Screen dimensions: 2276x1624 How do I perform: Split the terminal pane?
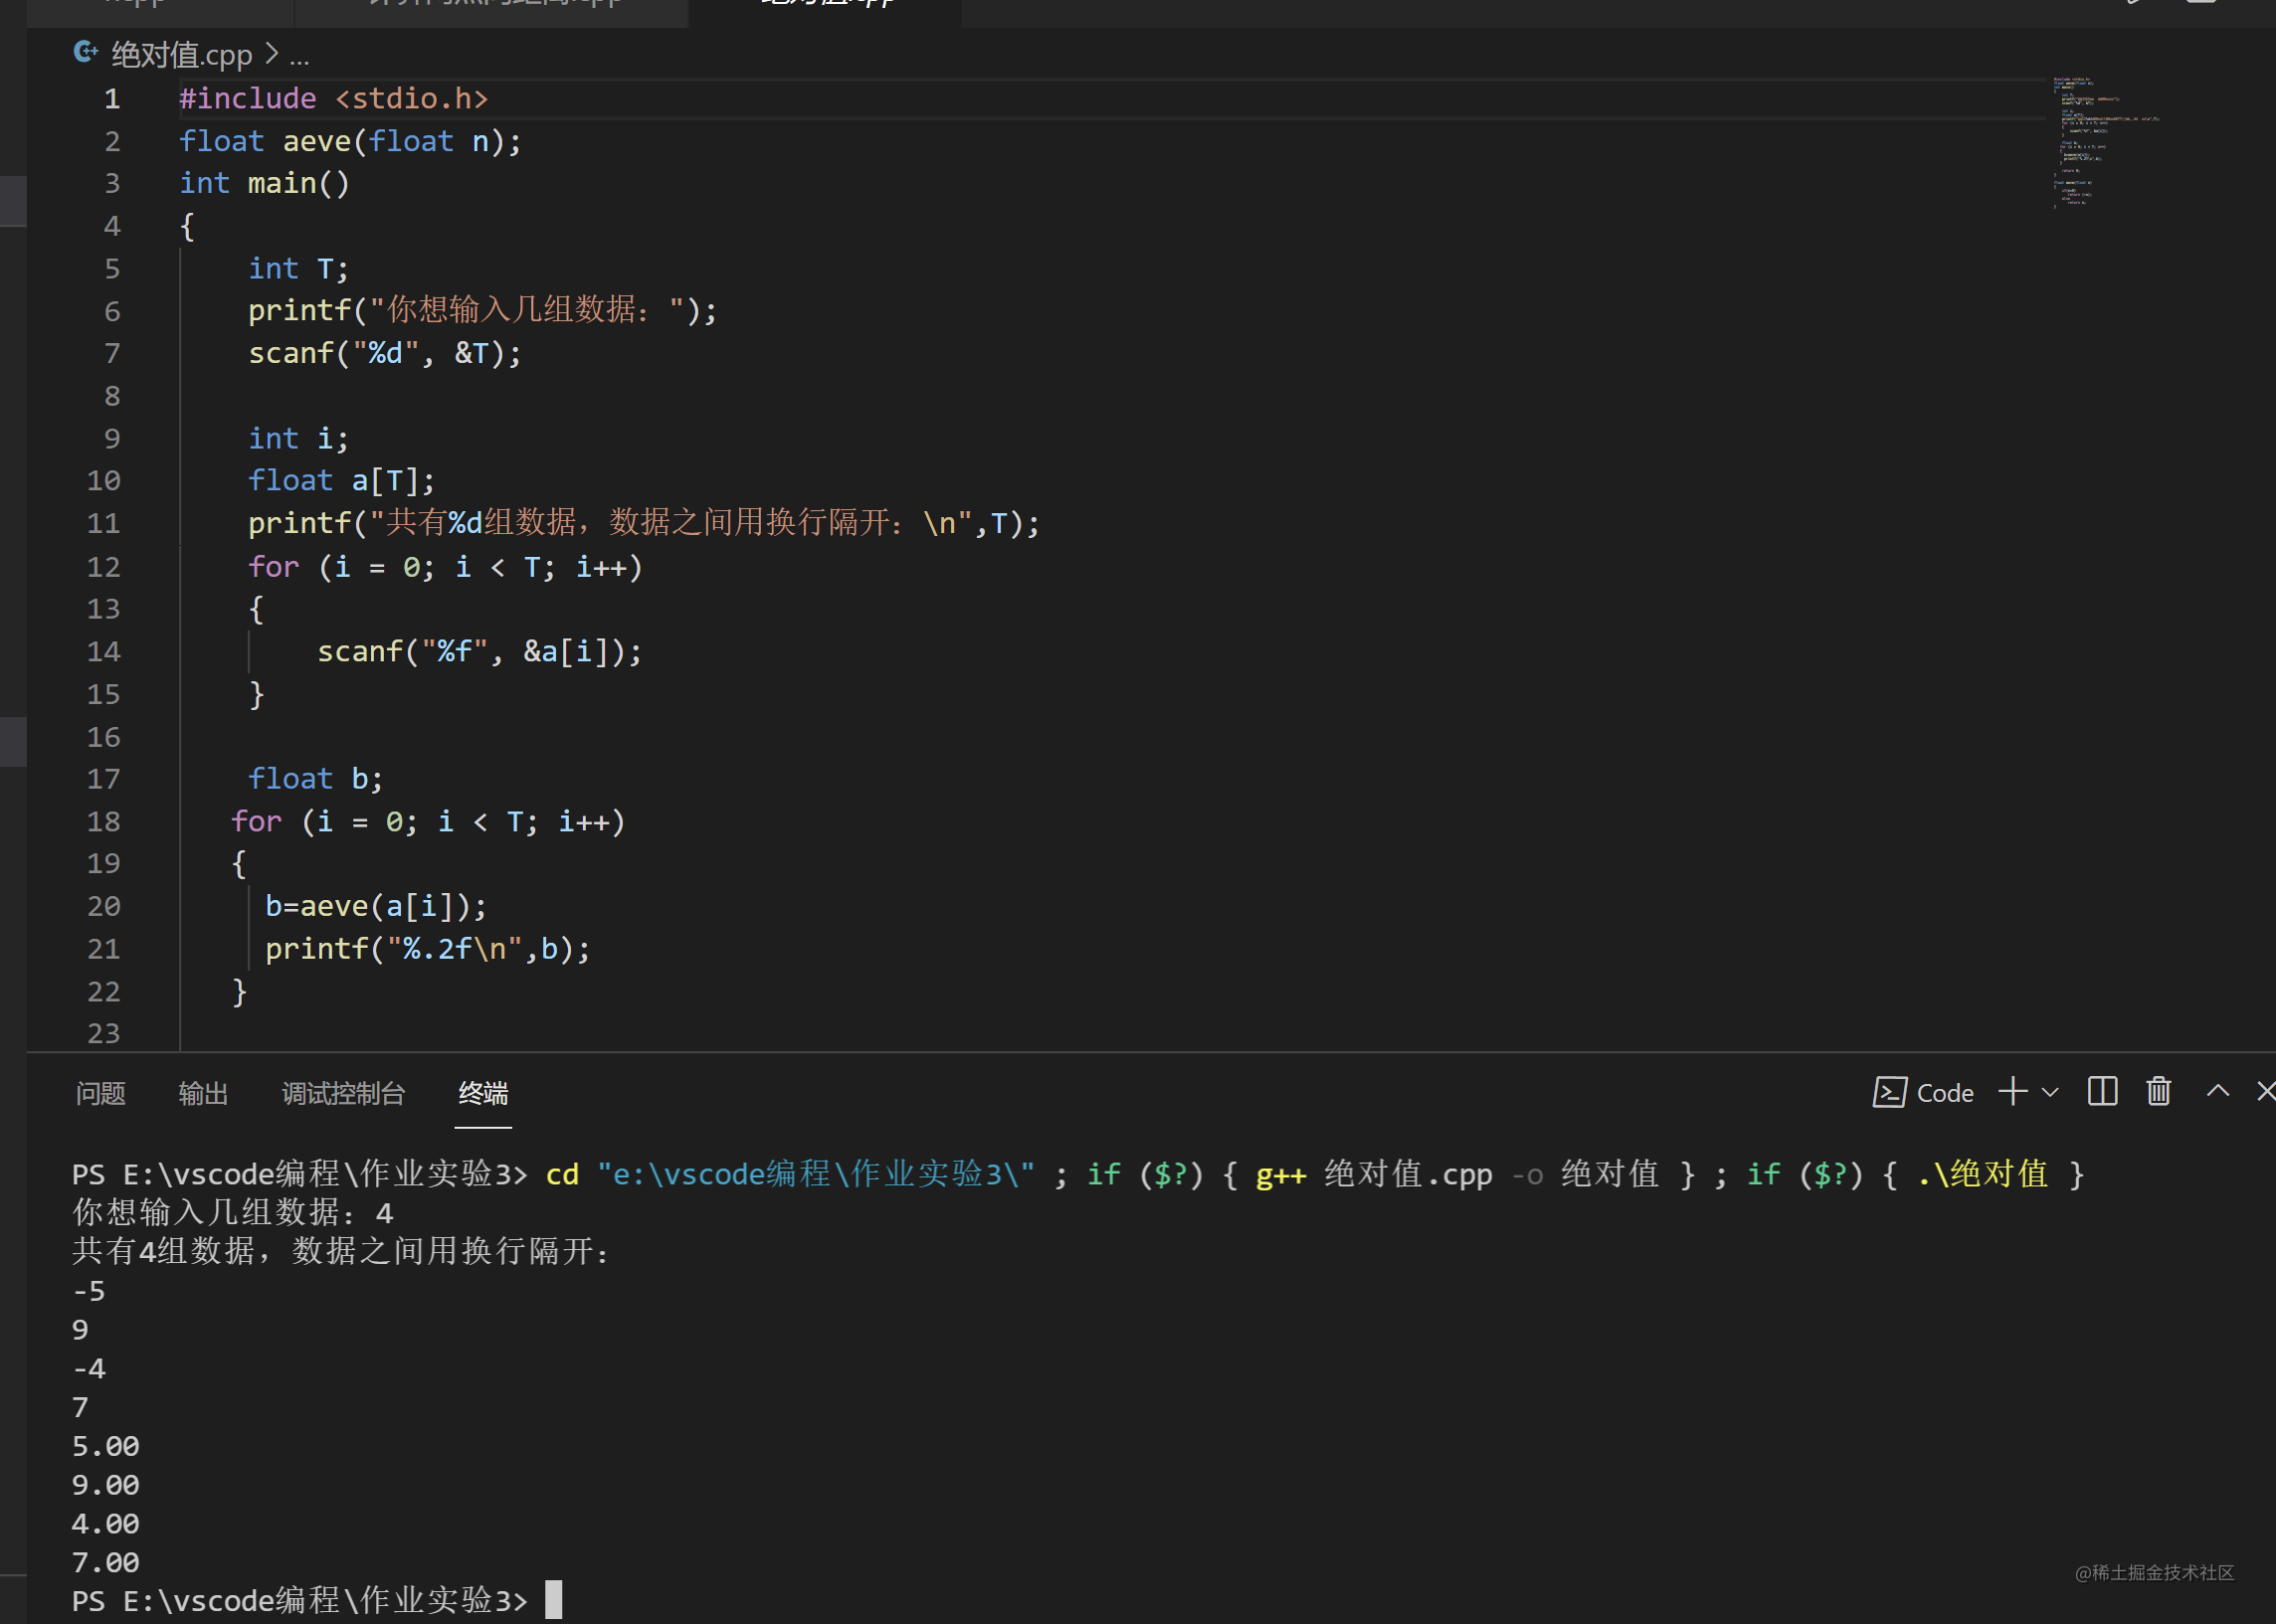(x=2102, y=1091)
